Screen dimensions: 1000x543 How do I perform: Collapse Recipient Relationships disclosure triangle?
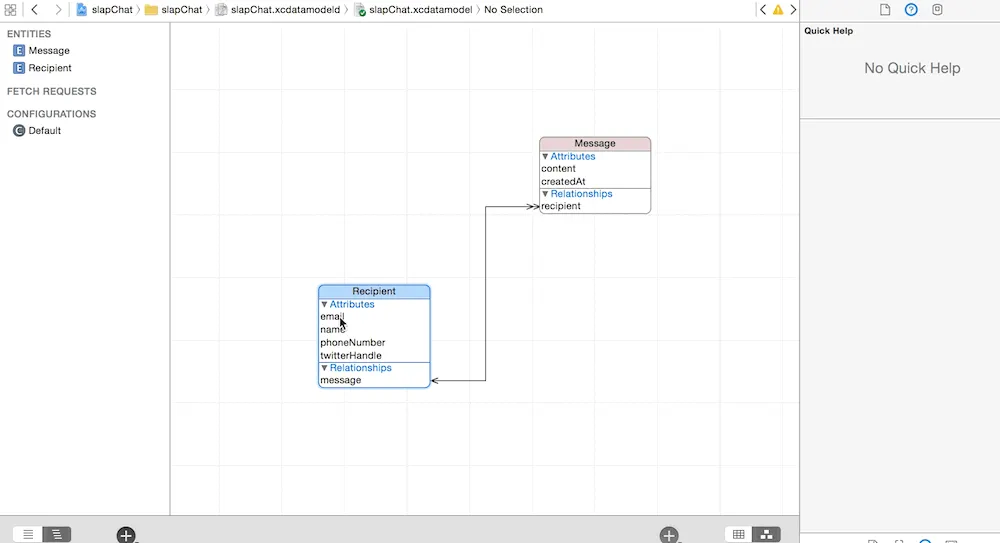point(324,368)
